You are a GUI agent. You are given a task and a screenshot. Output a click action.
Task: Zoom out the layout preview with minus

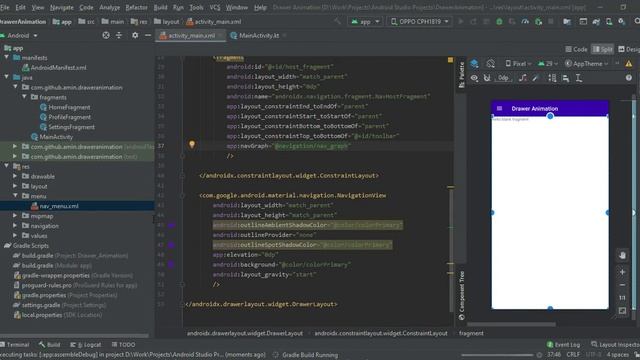coord(622,285)
